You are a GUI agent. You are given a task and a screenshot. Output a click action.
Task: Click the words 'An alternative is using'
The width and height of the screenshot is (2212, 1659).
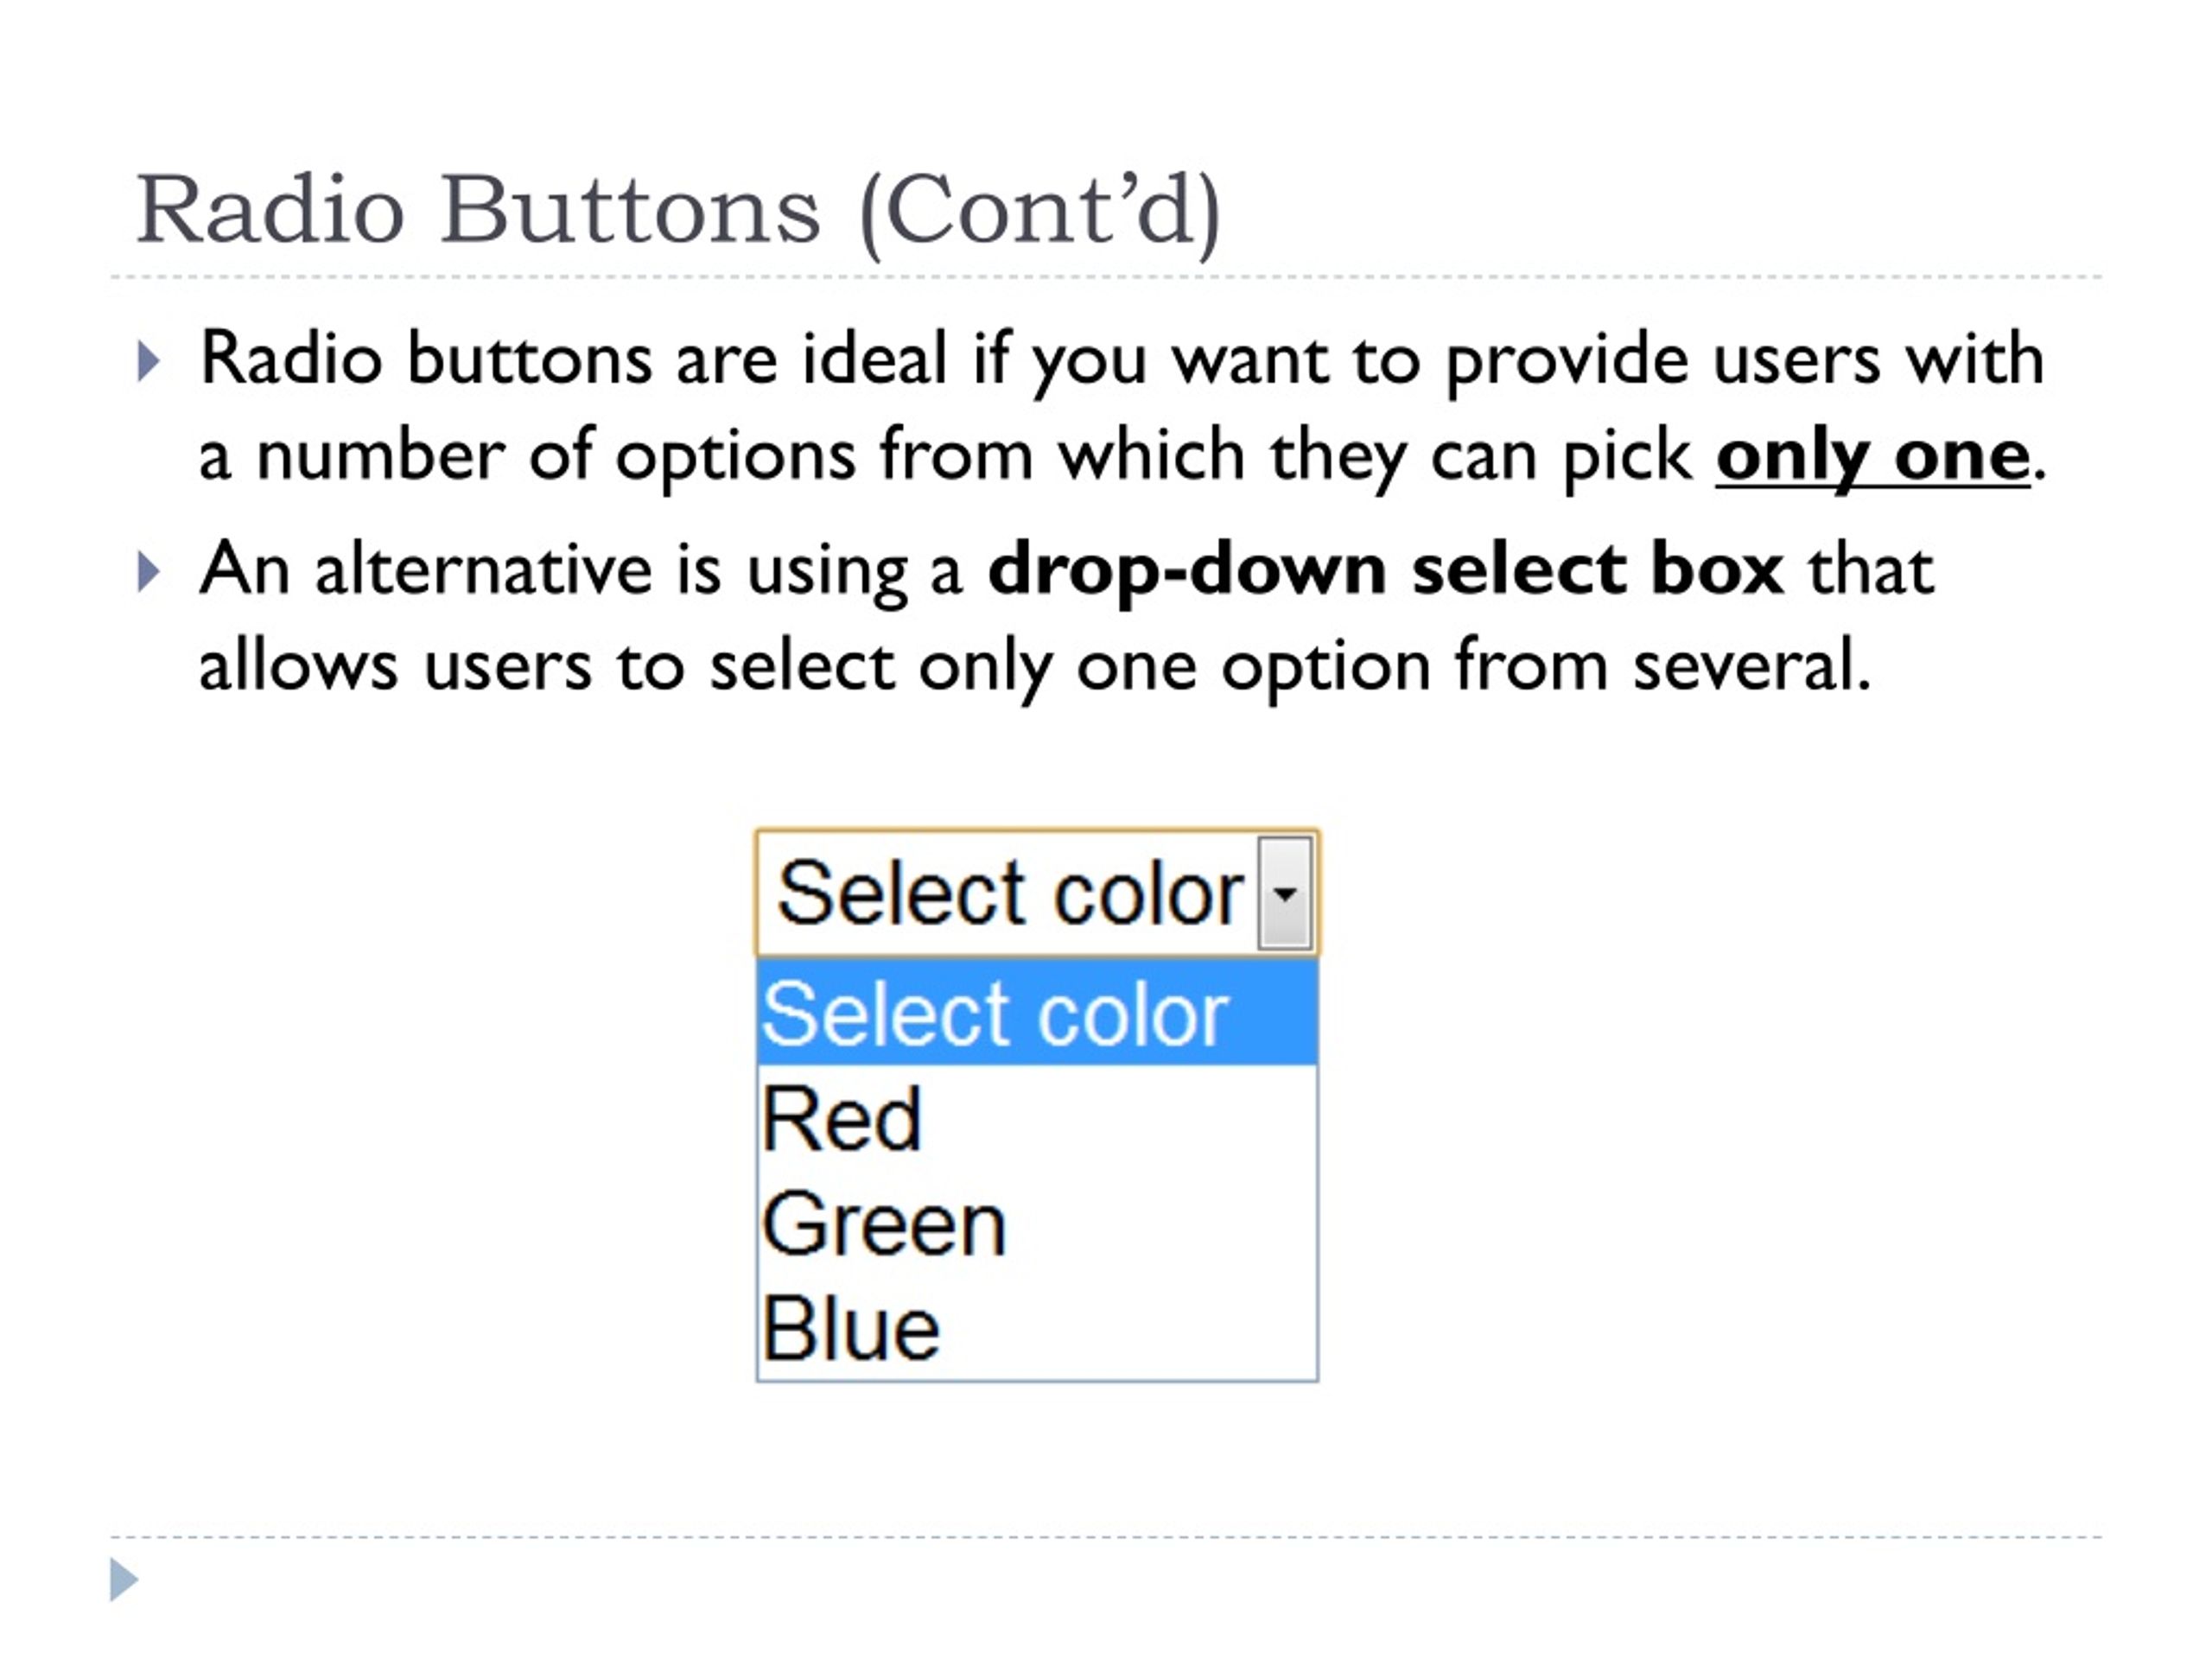(x=581, y=570)
